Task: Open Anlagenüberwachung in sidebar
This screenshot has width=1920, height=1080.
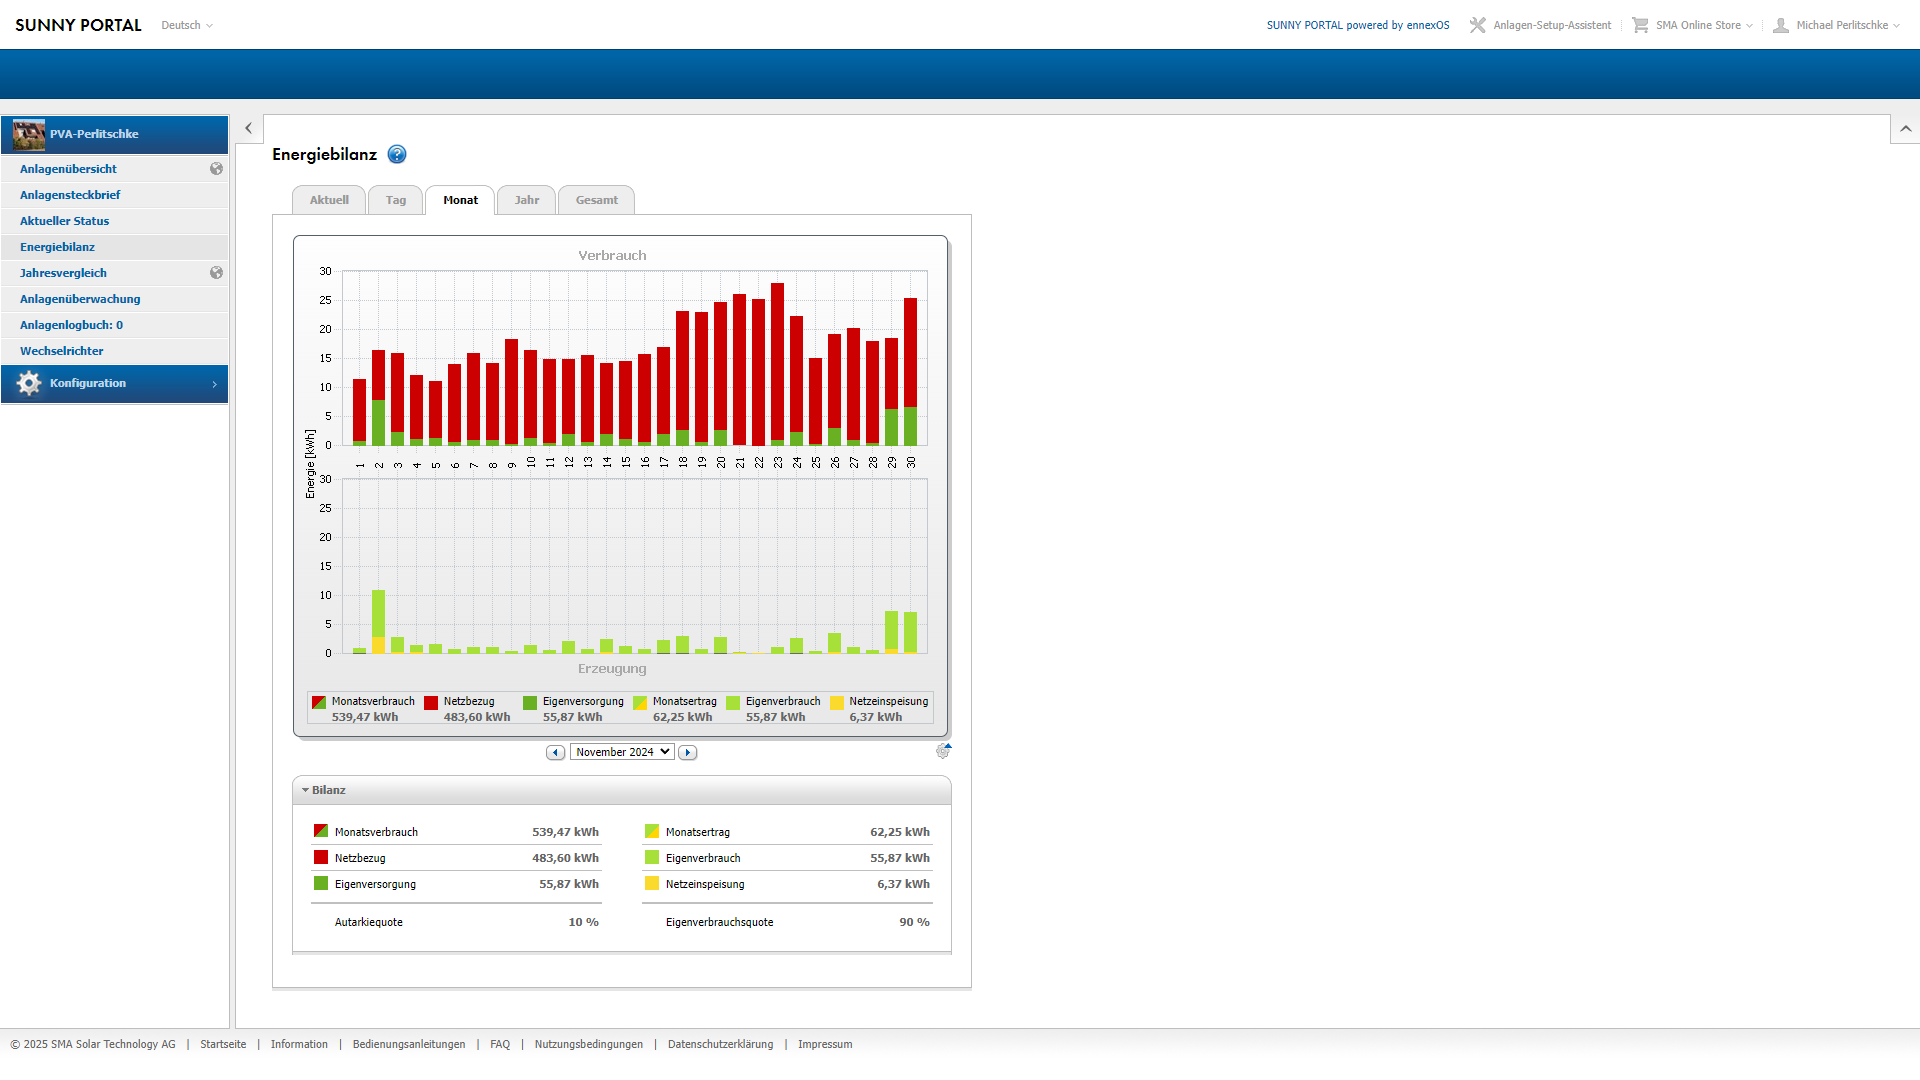Action: tap(80, 299)
